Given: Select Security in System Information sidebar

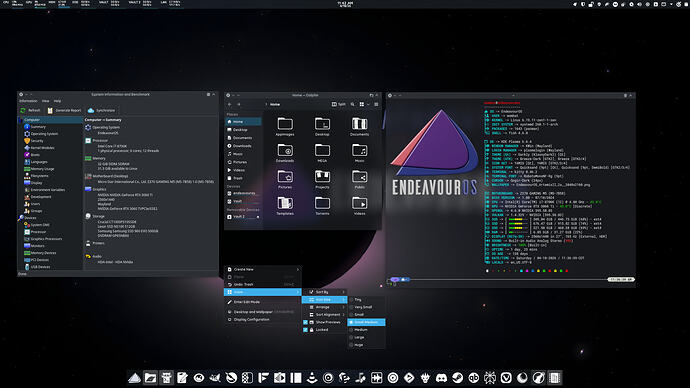Looking at the screenshot, I should [37, 141].
